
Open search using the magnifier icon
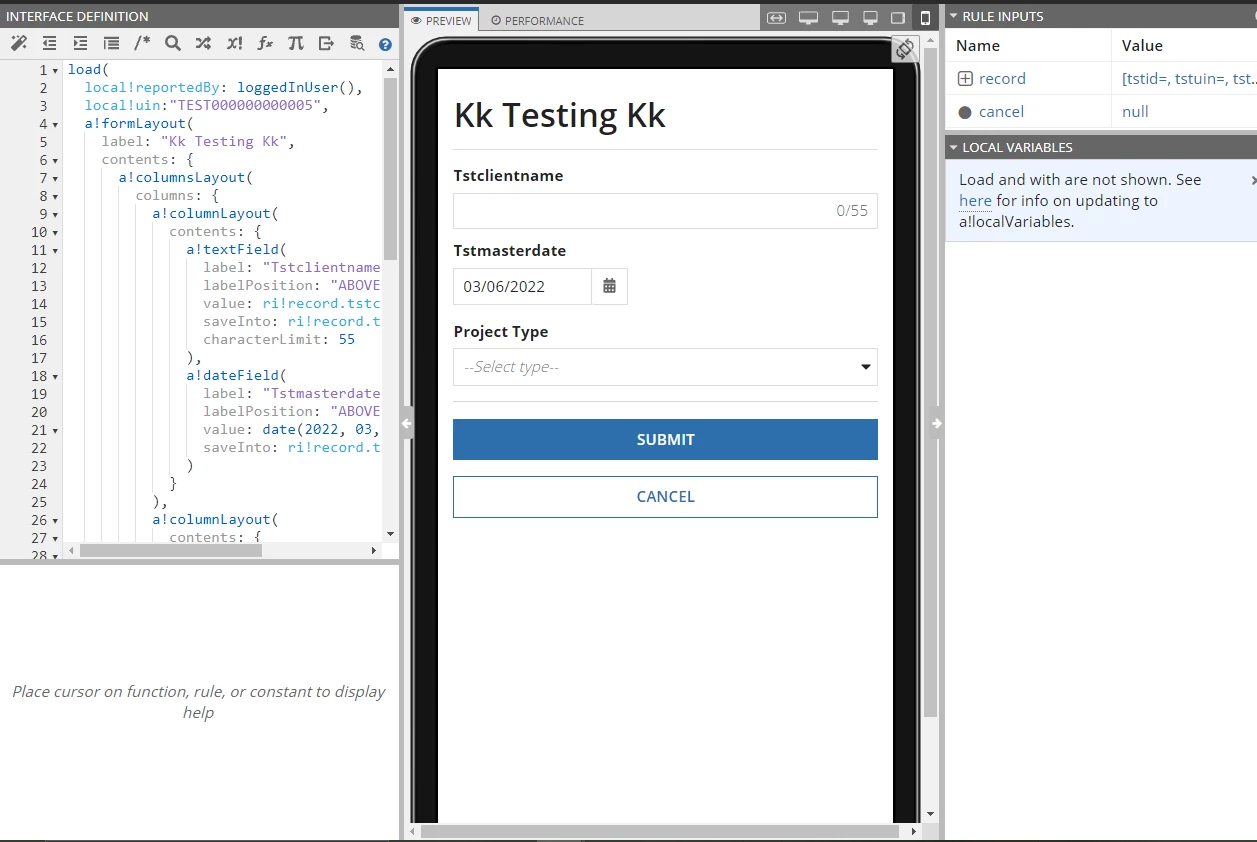pyautogui.click(x=173, y=43)
